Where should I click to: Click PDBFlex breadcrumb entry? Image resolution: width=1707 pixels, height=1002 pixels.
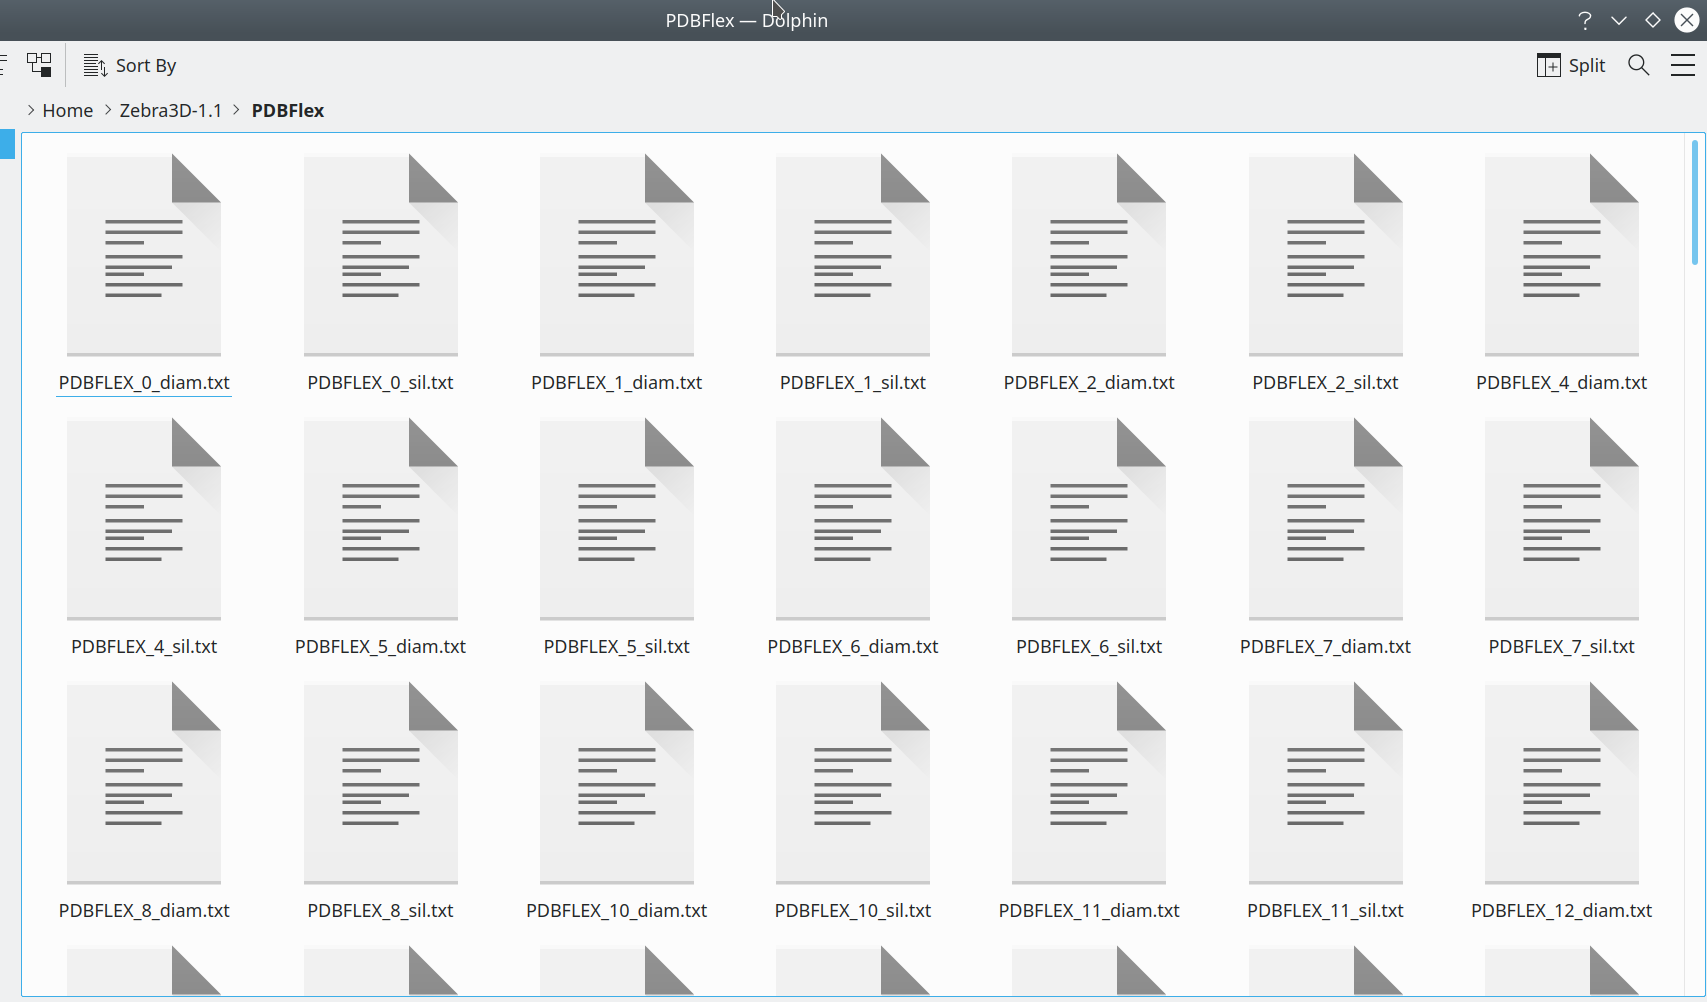288,110
